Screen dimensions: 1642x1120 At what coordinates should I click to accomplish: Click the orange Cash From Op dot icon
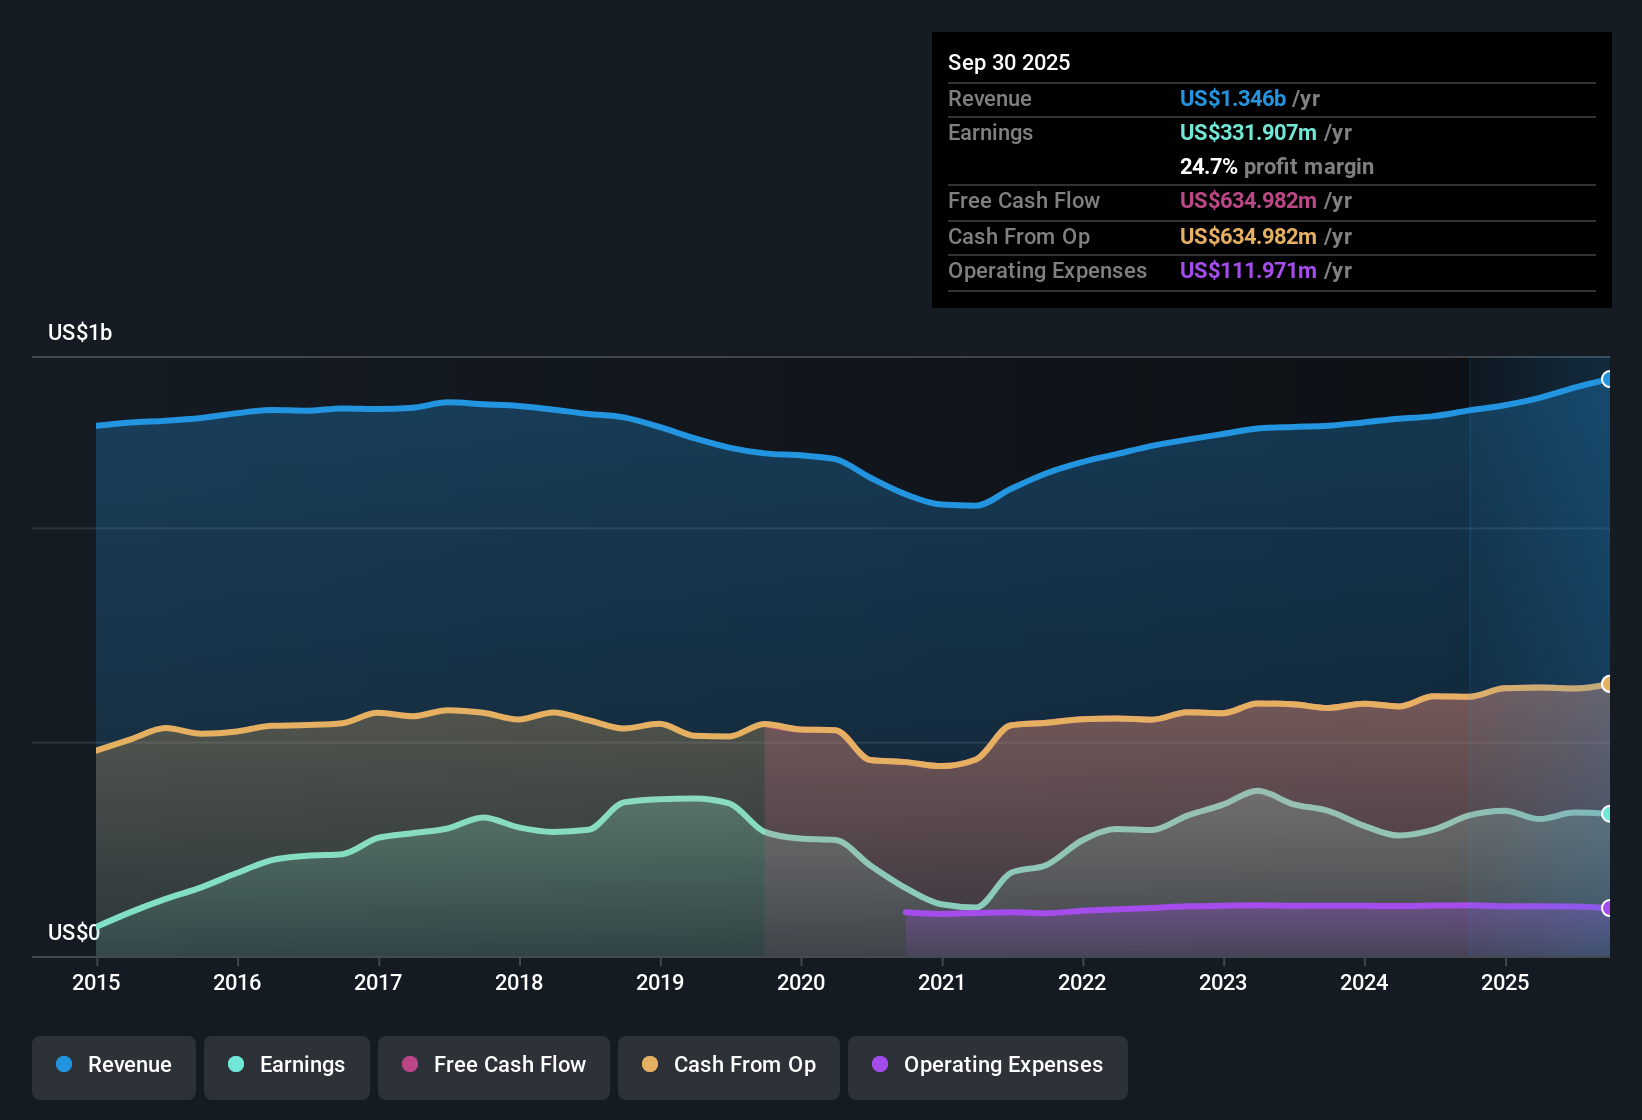(x=648, y=1065)
